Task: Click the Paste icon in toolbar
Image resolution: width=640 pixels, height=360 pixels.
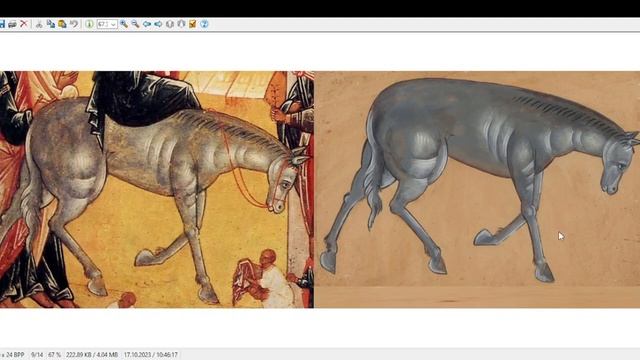Action: click(62, 24)
